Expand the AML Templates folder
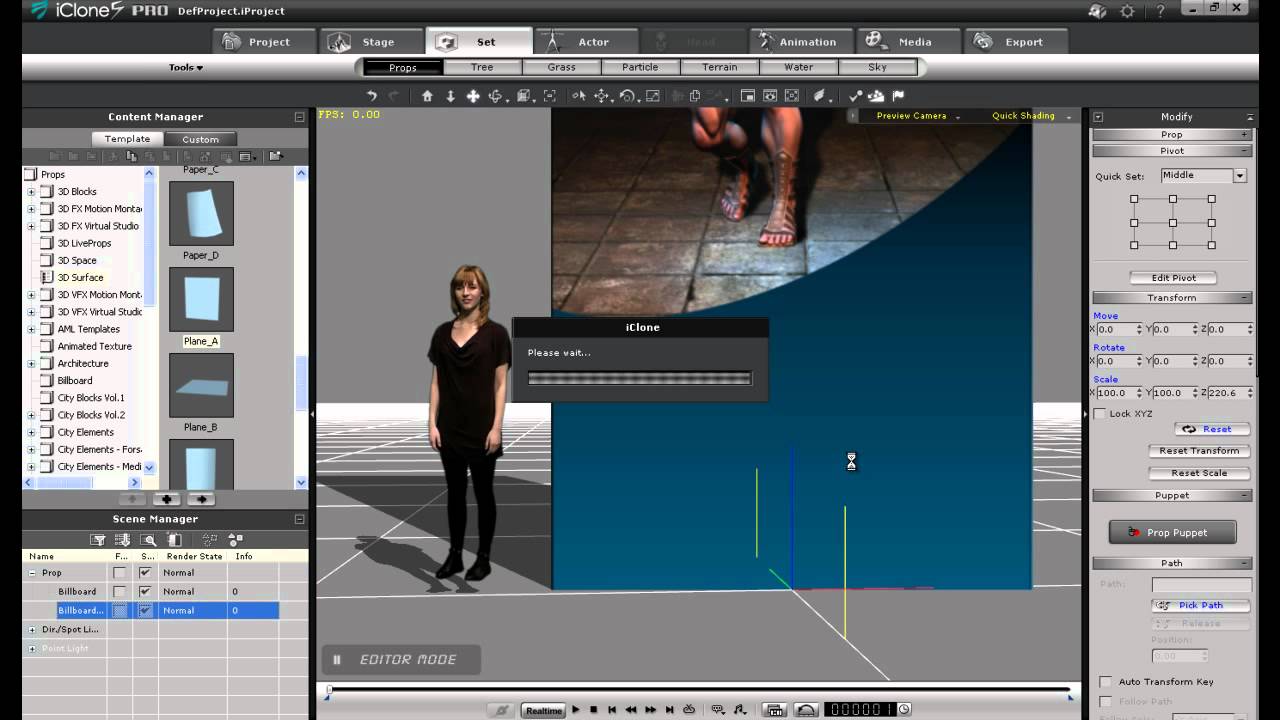This screenshot has width=1280, height=720. 31,329
